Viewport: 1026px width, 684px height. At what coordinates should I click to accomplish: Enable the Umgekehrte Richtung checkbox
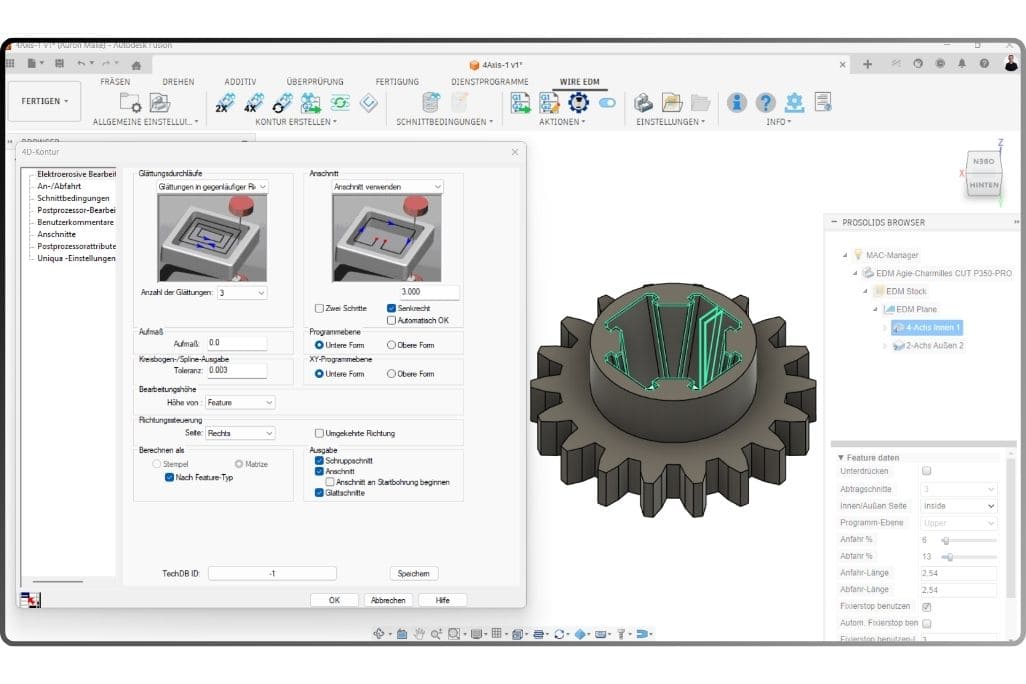pyautogui.click(x=319, y=433)
